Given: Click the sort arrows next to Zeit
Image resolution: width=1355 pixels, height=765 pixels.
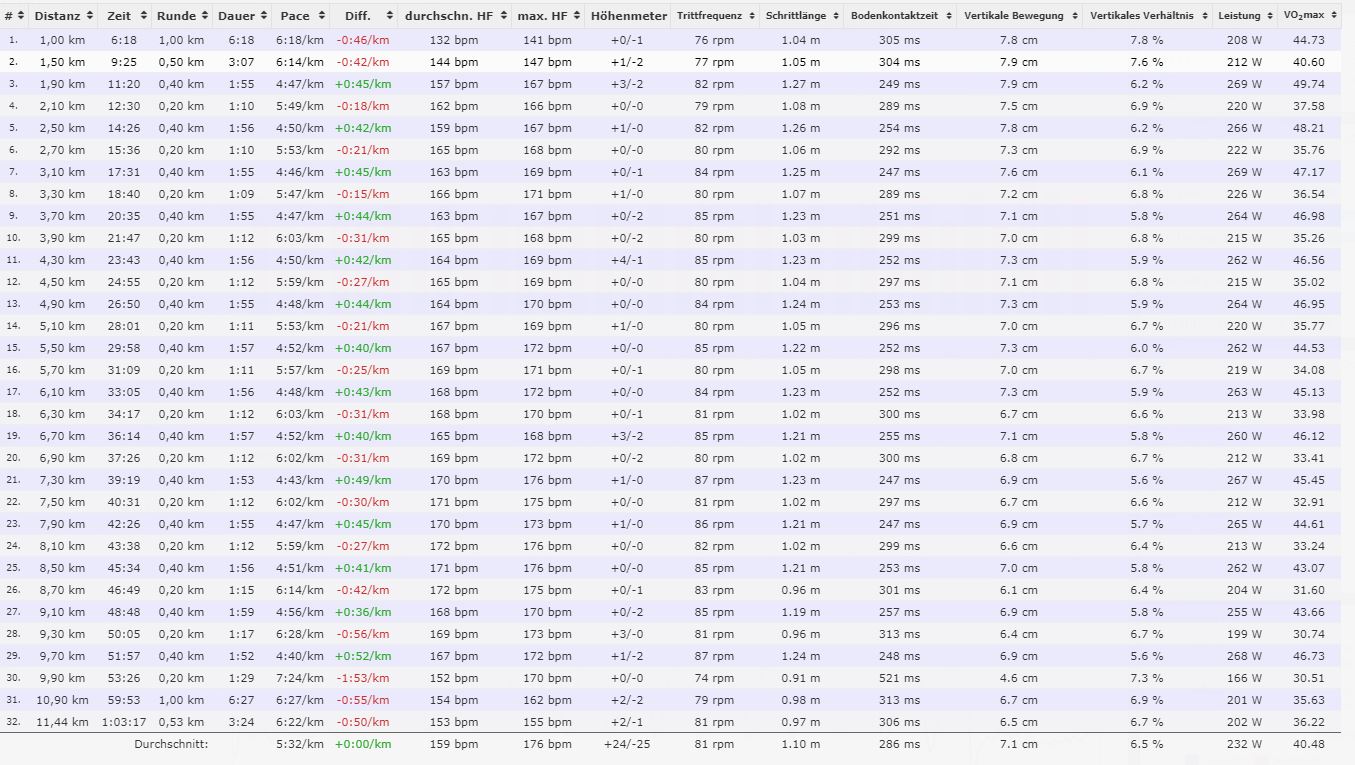Looking at the screenshot, I should pos(142,17).
